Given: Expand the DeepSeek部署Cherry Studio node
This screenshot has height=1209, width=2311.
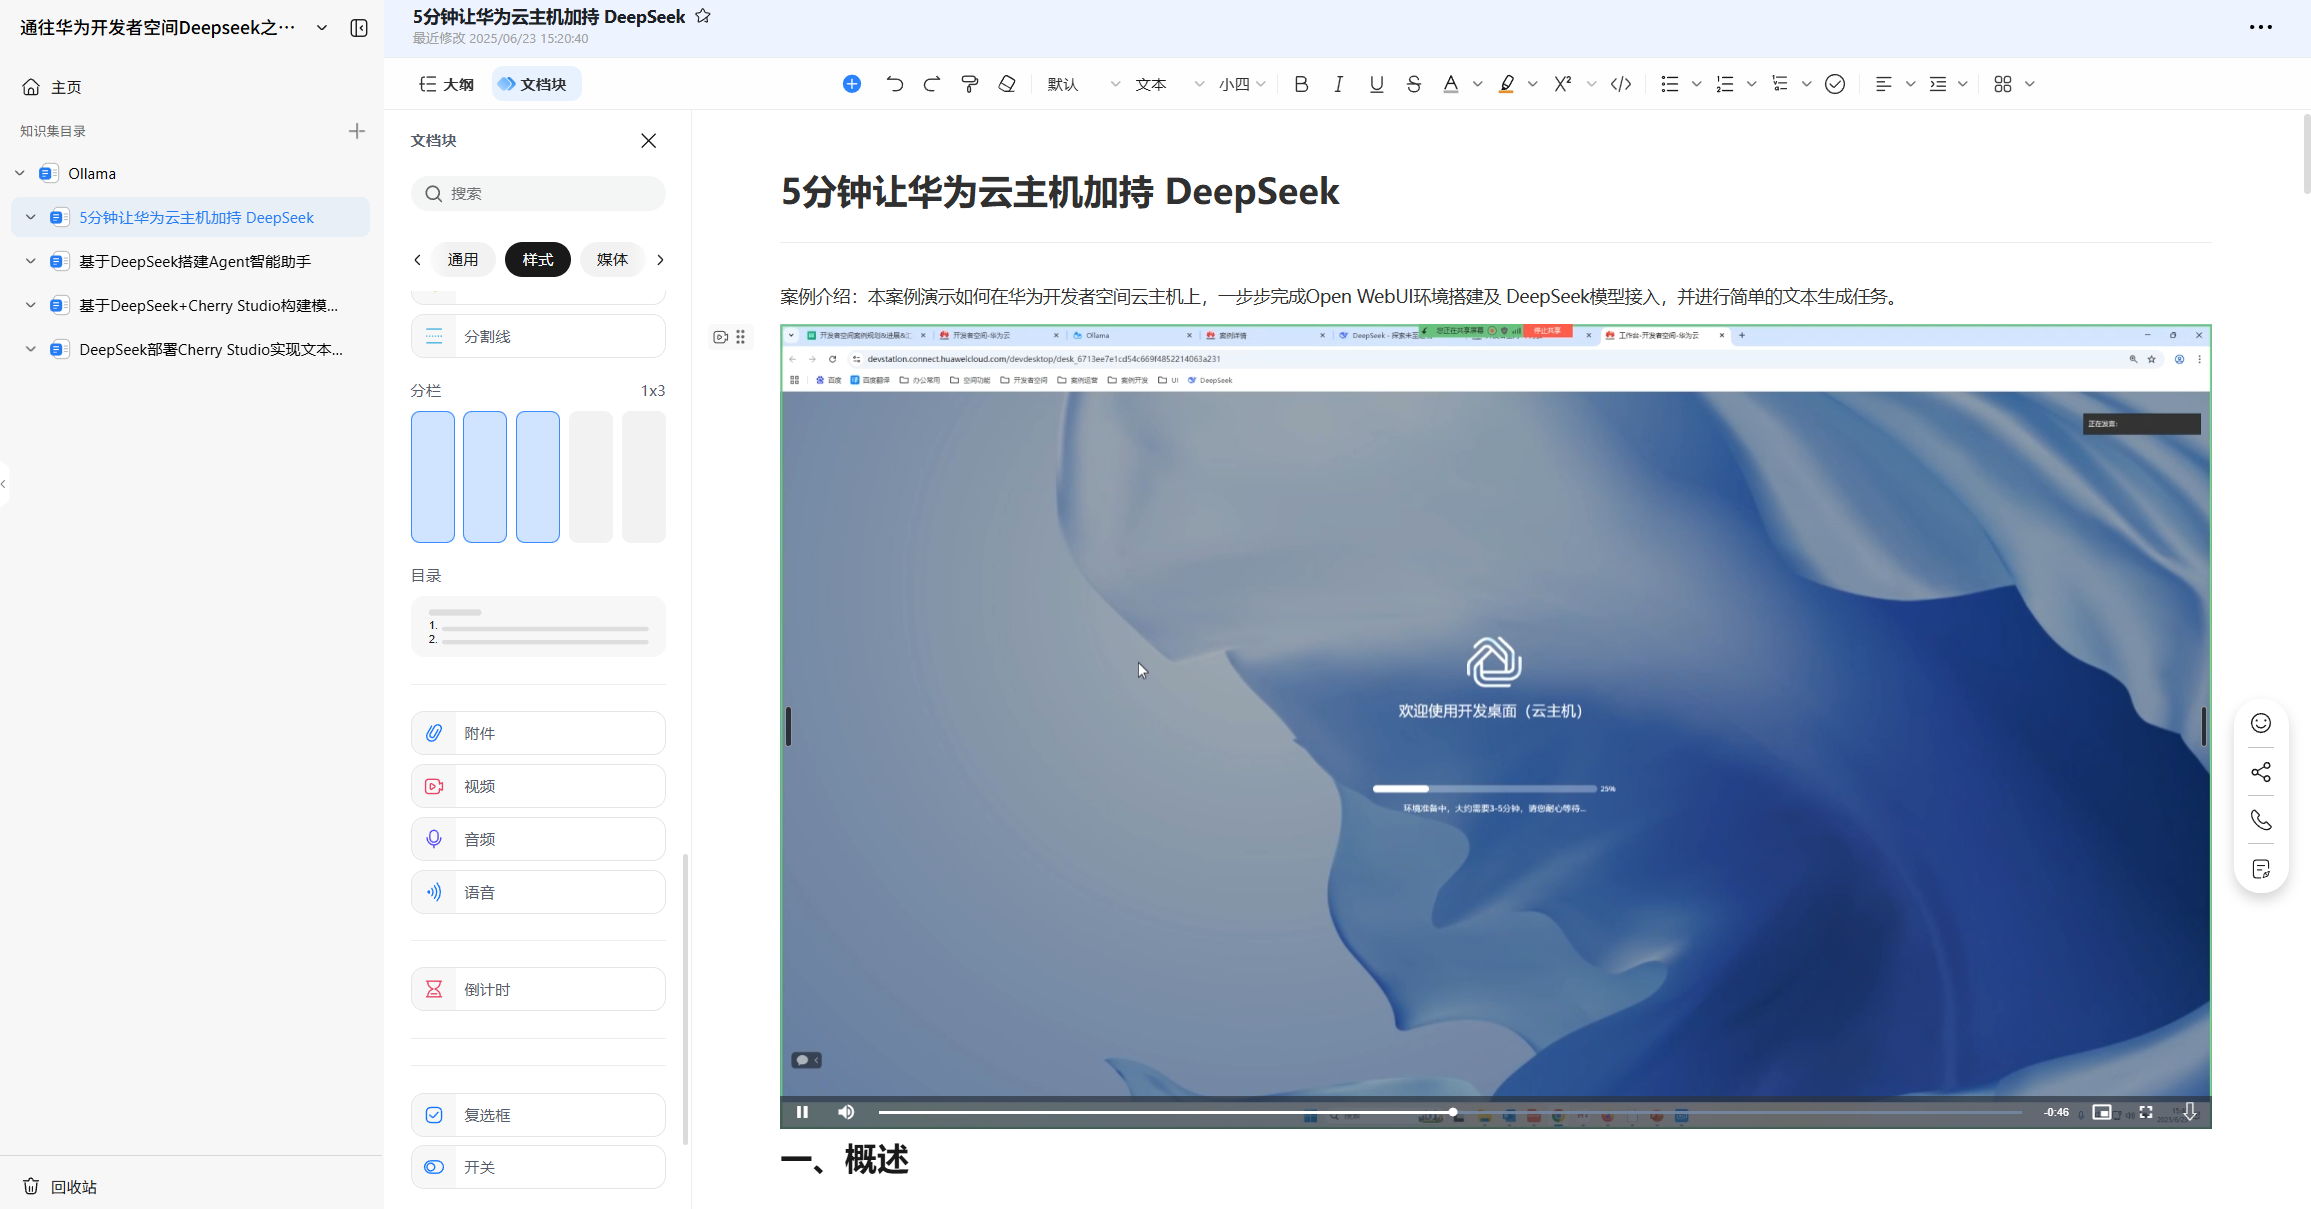Looking at the screenshot, I should 31,349.
